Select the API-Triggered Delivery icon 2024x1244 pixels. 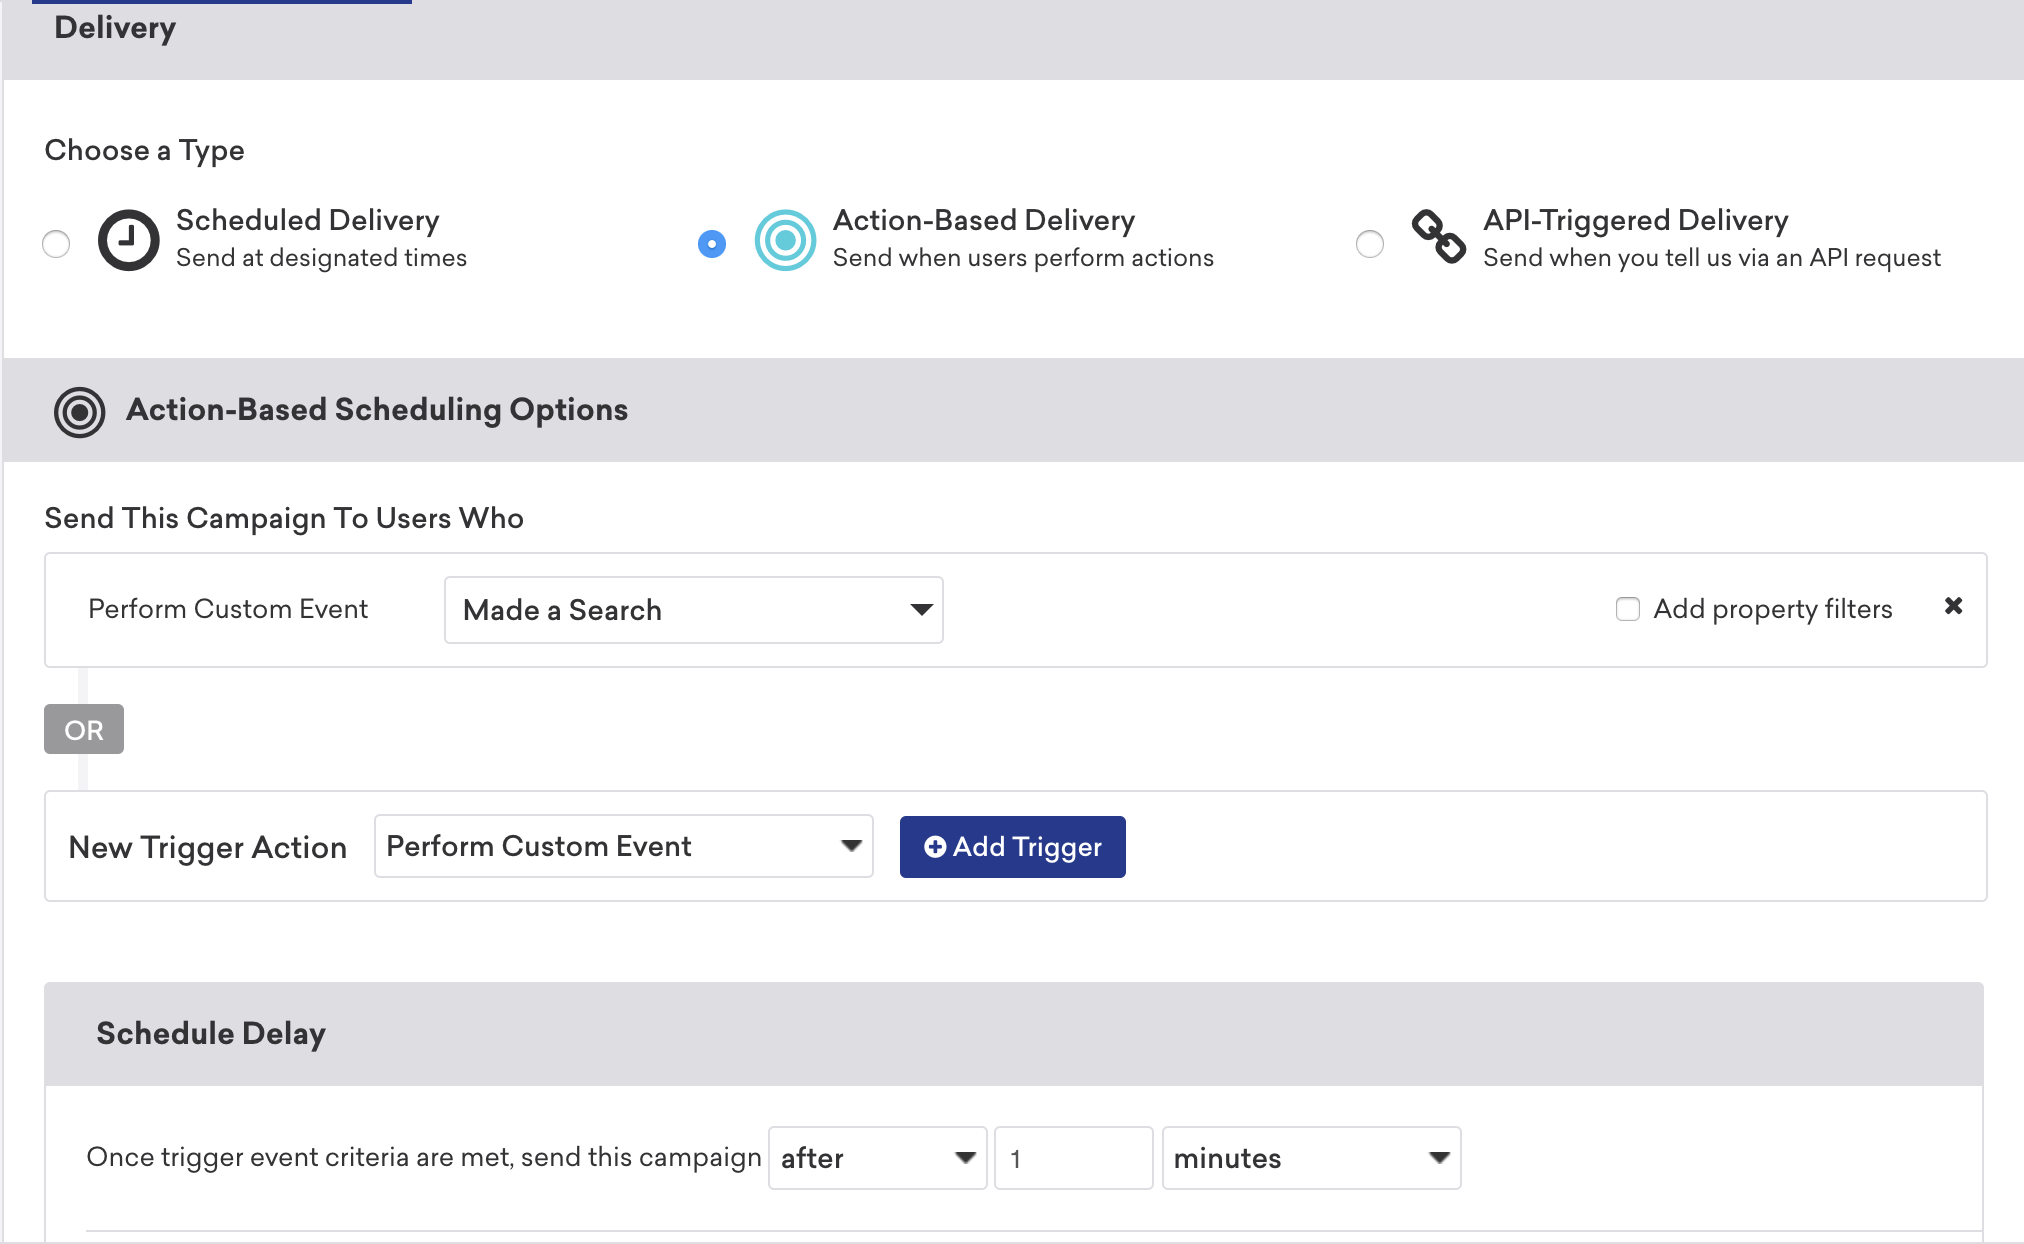point(1440,237)
